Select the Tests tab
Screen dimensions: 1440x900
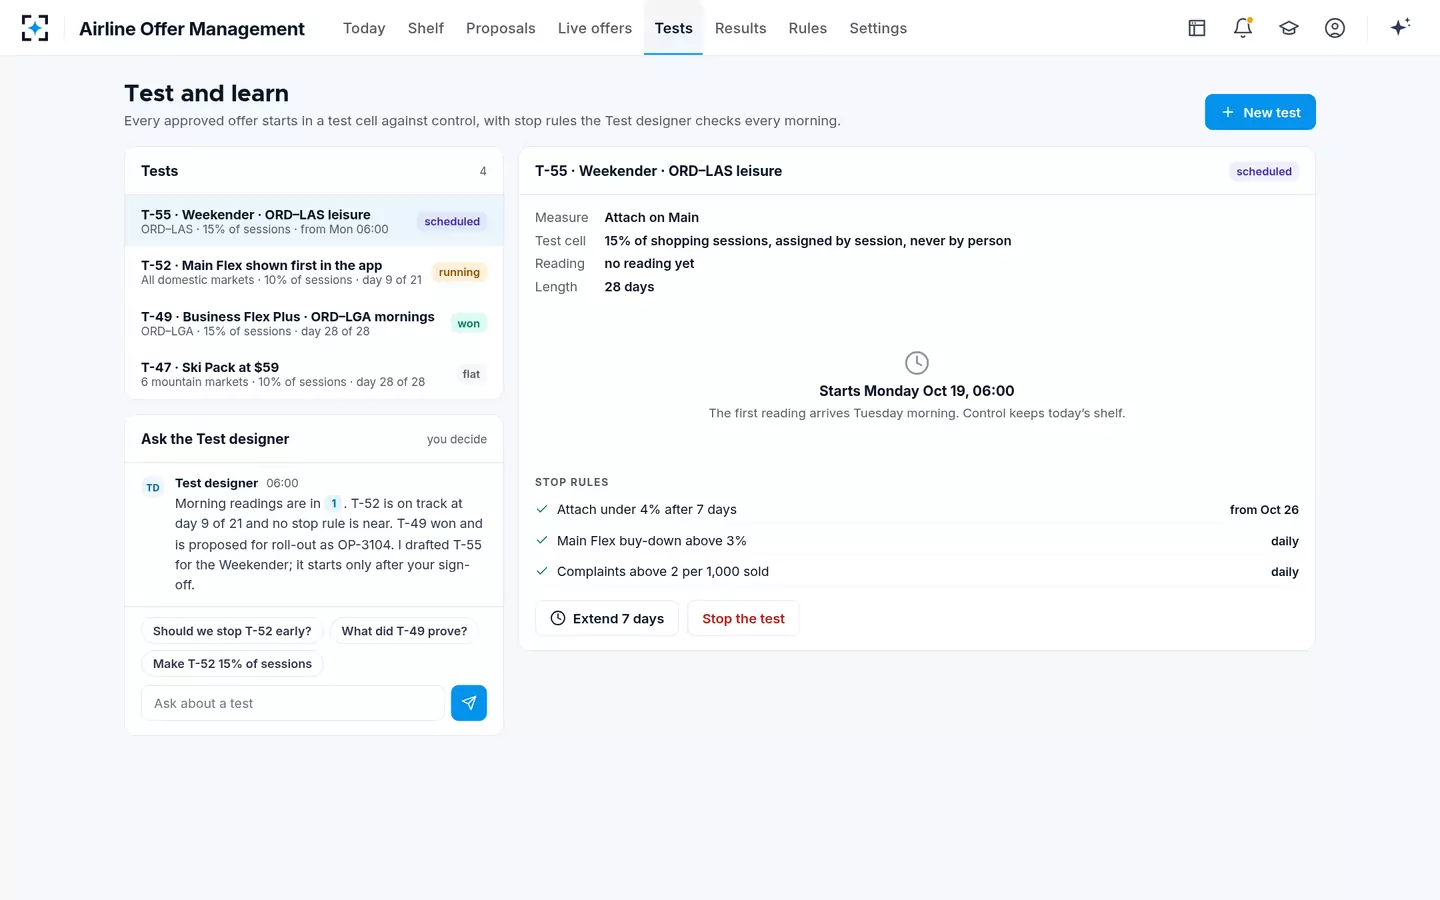coord(674,28)
